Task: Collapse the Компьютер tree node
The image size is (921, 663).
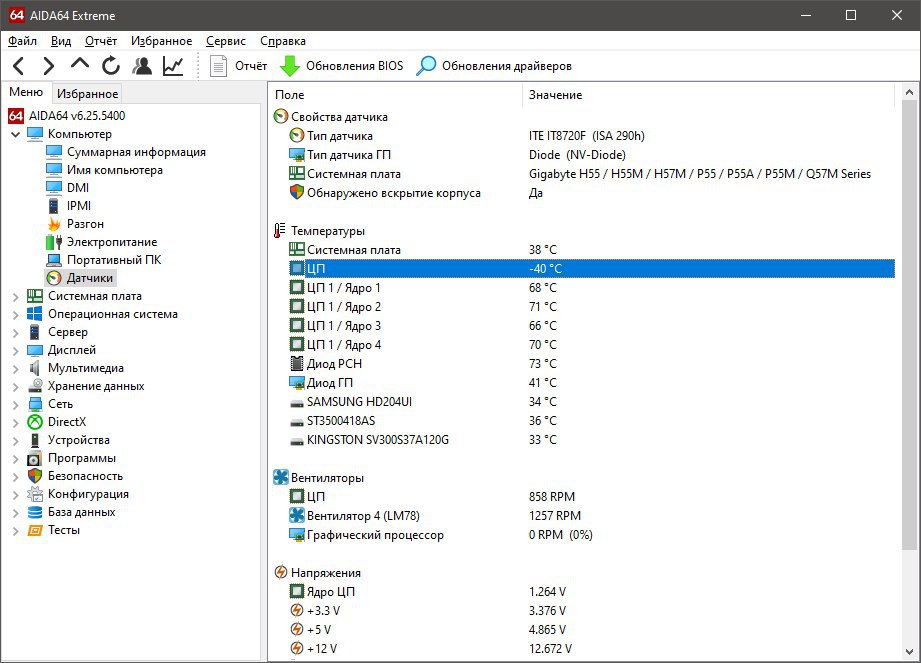Action: [x=16, y=134]
